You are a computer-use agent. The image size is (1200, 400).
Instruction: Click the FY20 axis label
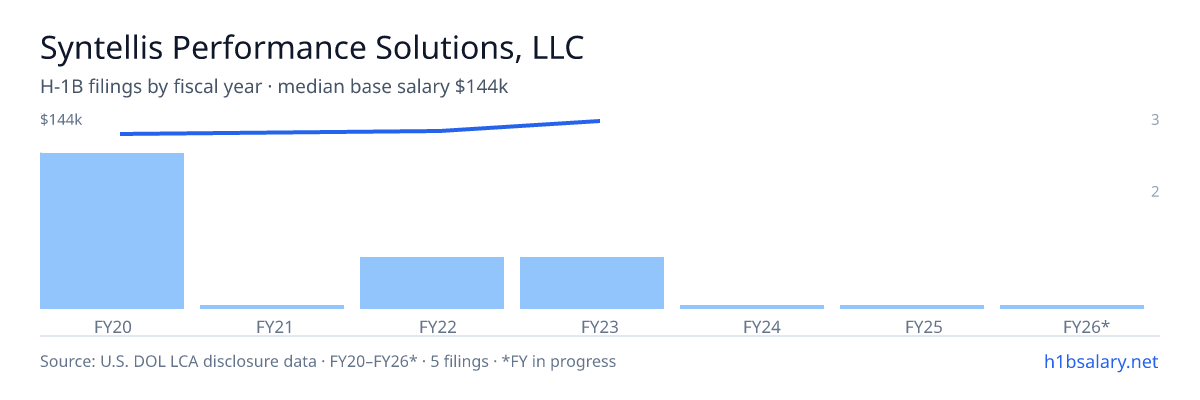(x=112, y=326)
